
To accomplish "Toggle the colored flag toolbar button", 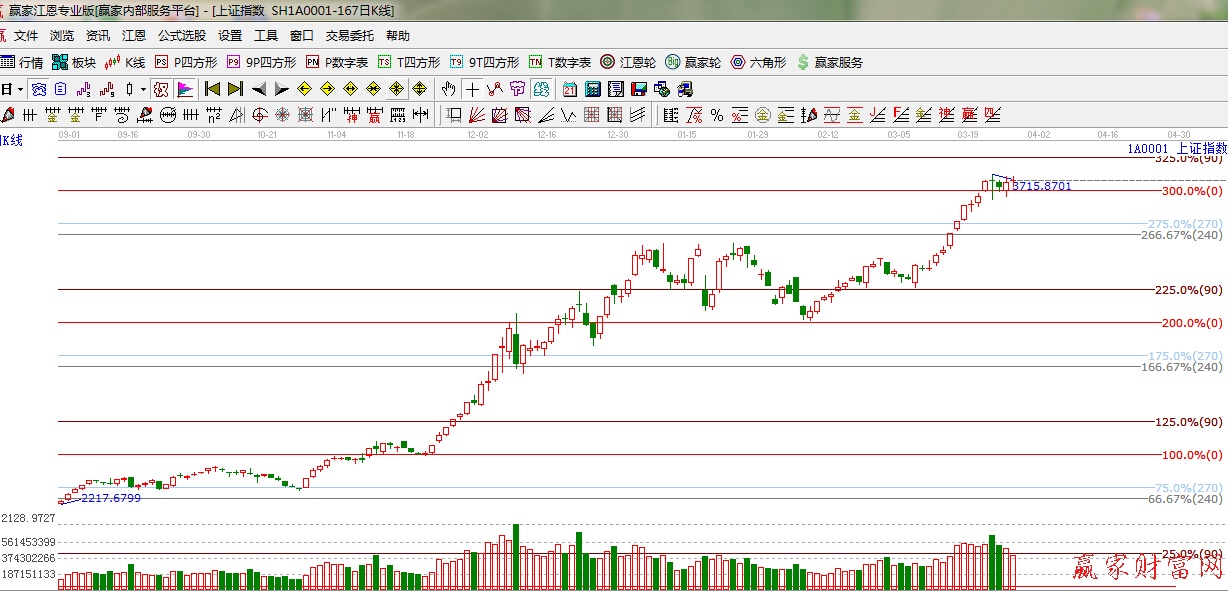I will (x=185, y=89).
